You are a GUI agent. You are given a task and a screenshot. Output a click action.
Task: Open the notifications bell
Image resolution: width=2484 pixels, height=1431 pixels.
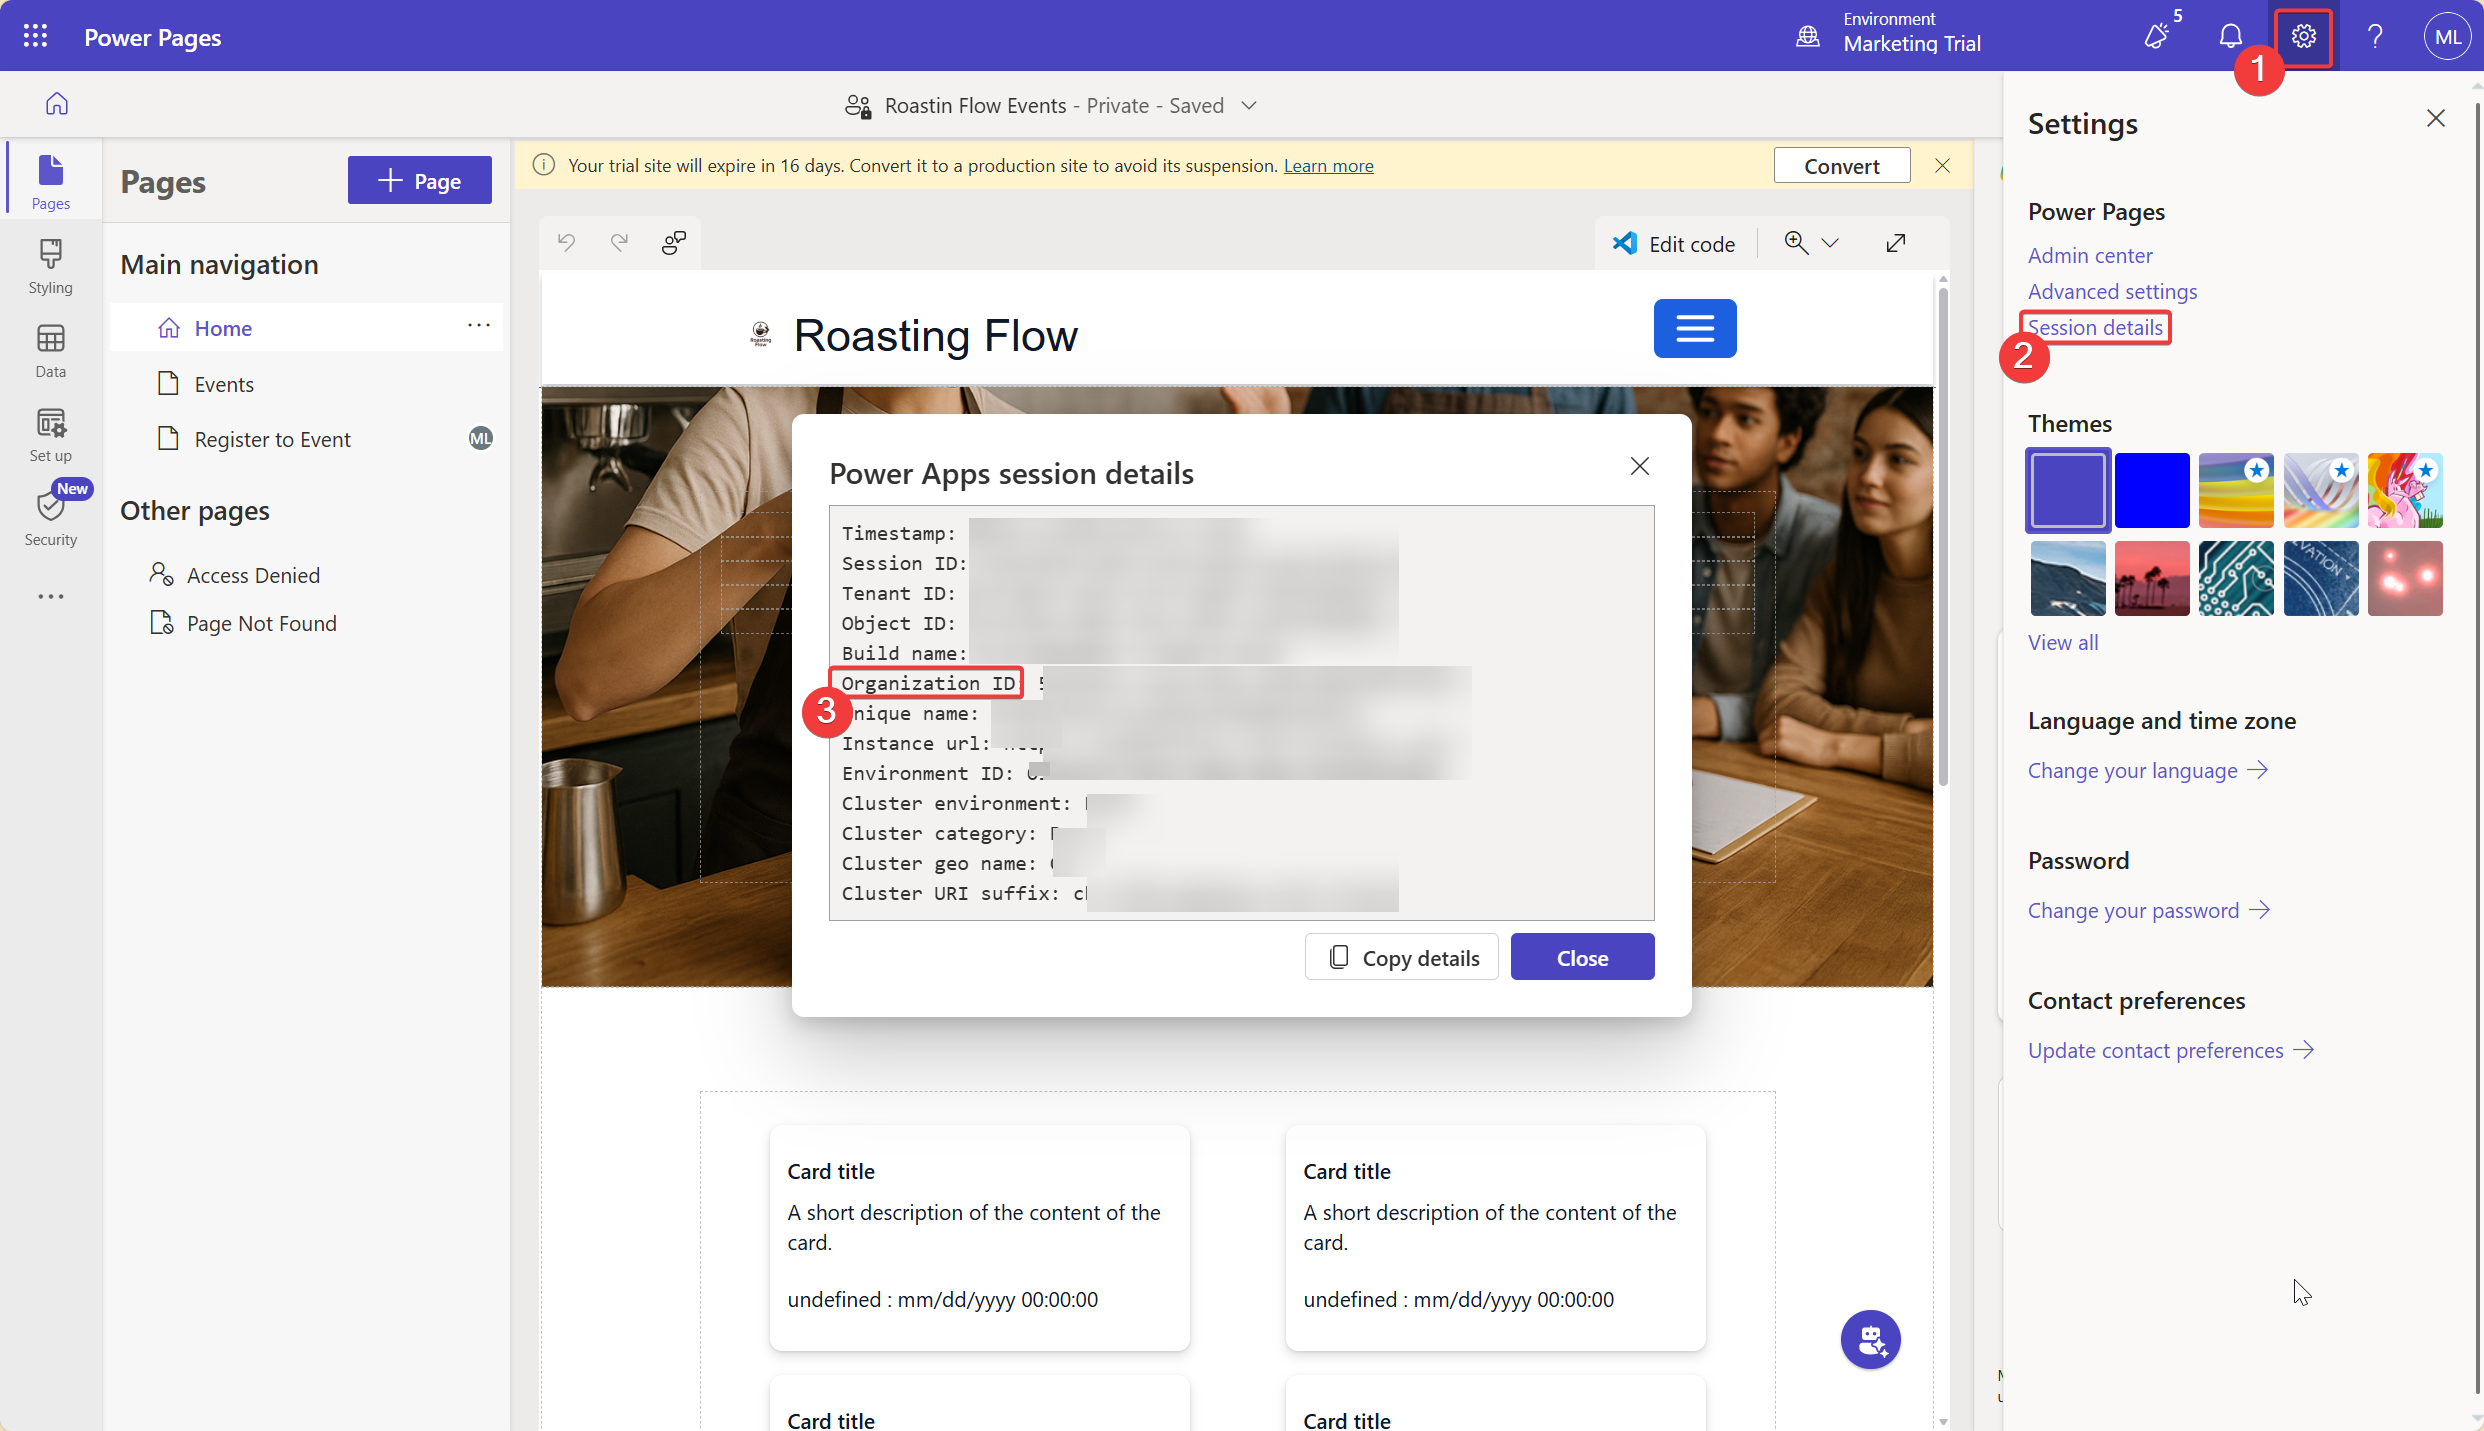pos(2230,36)
